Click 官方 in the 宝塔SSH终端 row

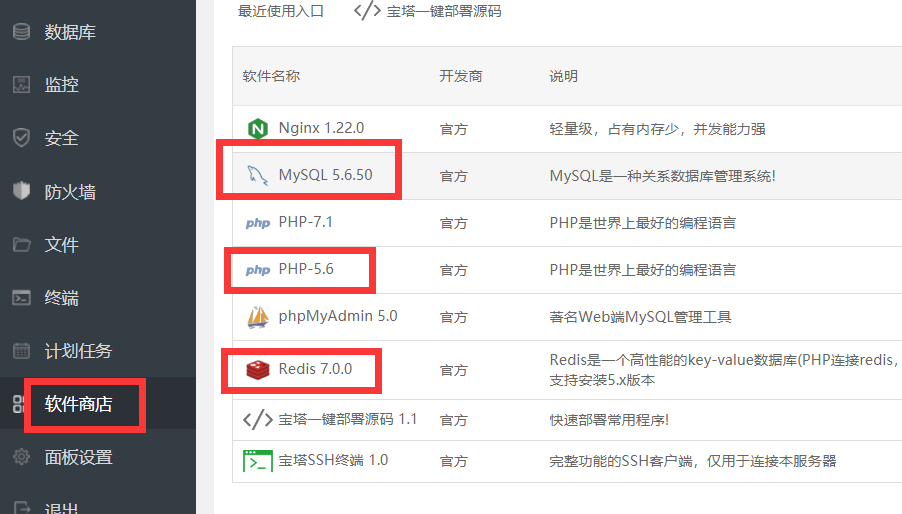pos(453,462)
